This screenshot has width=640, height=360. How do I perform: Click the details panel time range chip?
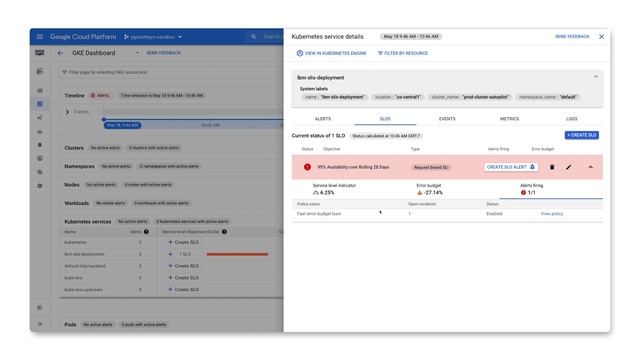click(x=411, y=37)
